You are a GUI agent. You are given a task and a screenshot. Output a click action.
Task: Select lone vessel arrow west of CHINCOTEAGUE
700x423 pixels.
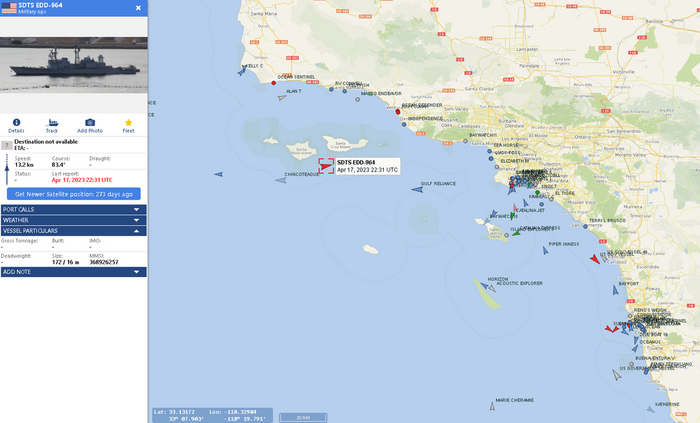pos(218,174)
